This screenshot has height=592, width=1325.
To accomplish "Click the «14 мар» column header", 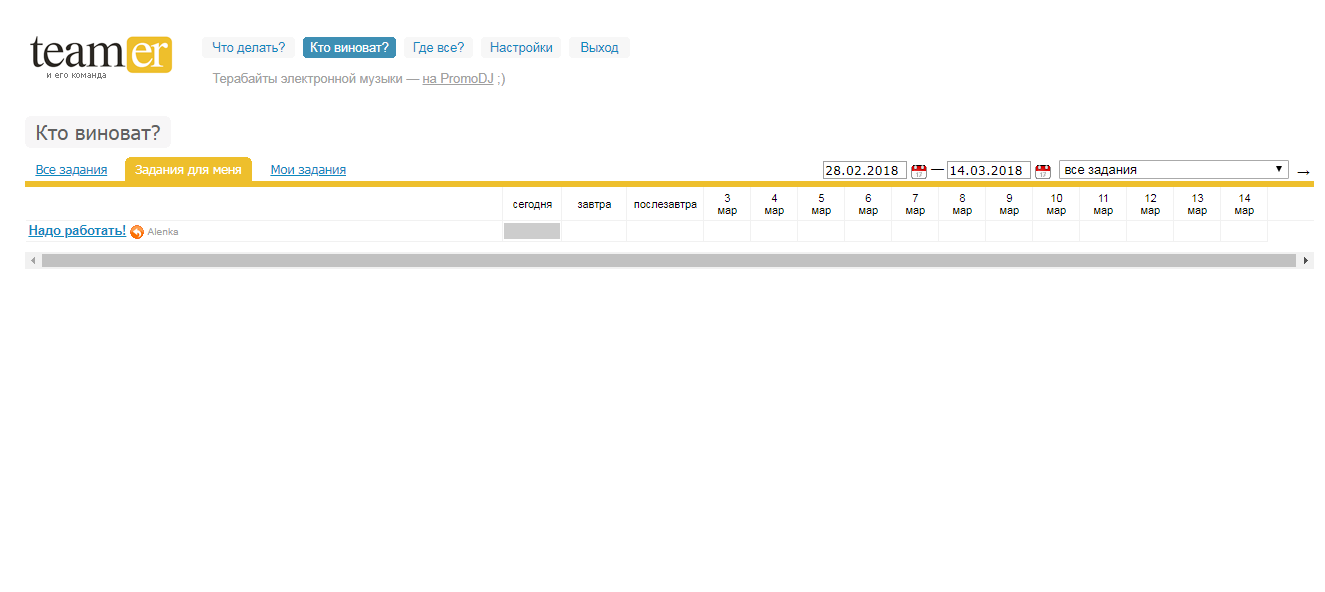I will coord(1244,204).
